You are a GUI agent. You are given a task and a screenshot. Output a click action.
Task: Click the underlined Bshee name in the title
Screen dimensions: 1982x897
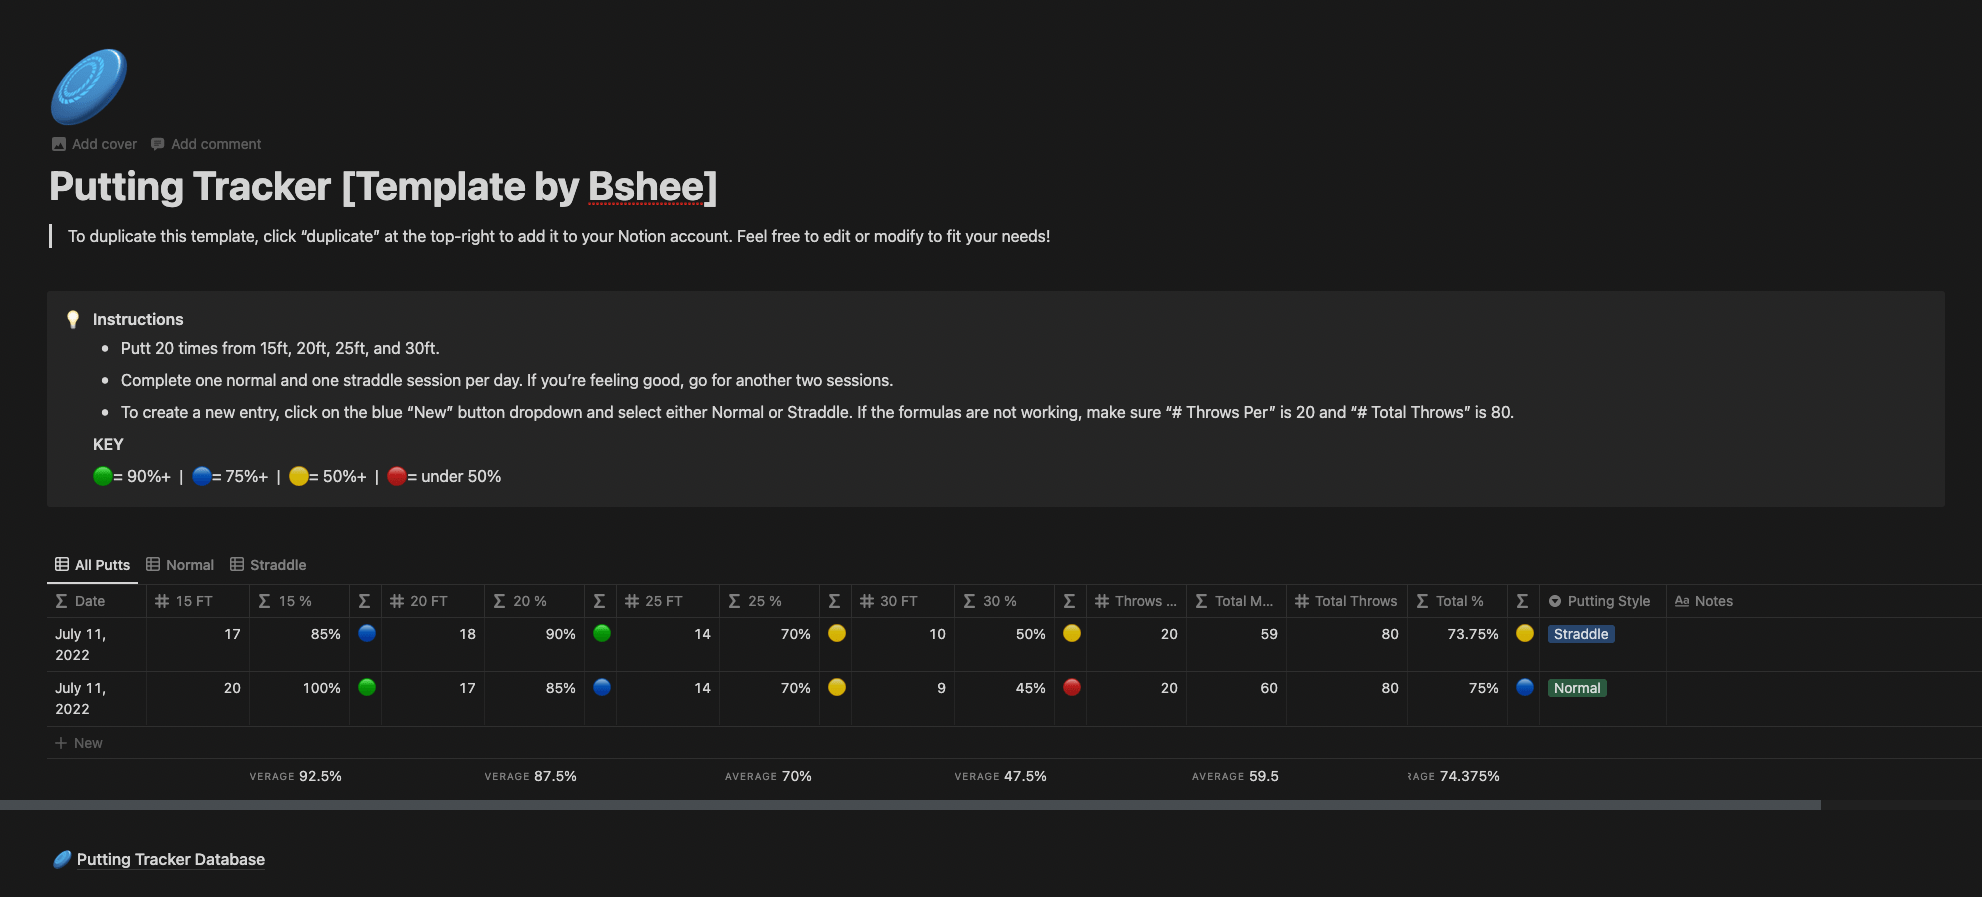pyautogui.click(x=646, y=187)
